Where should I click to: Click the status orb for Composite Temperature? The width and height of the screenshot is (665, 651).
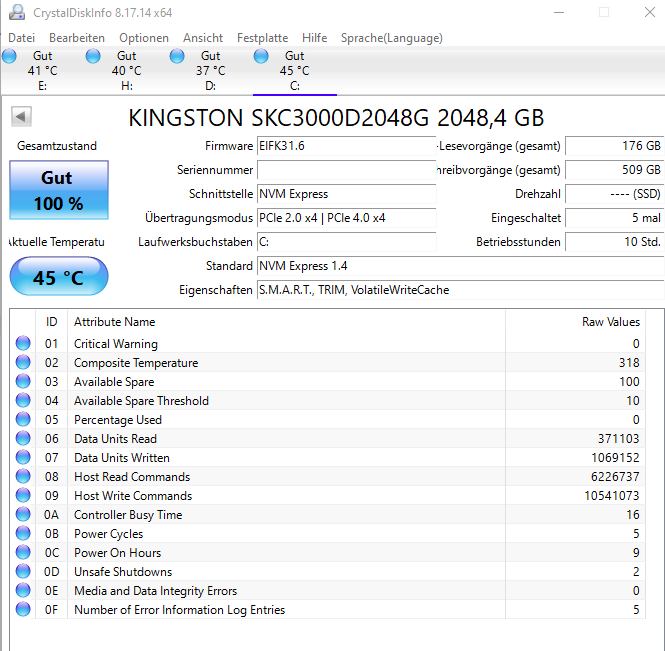pos(23,362)
